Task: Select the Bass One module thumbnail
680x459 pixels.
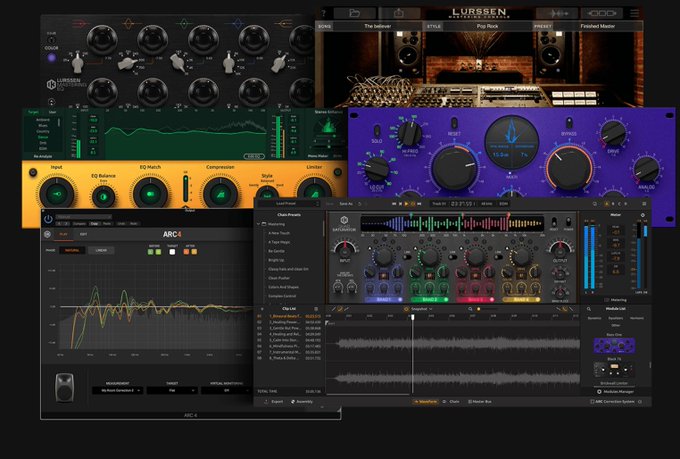Action: 614,346
